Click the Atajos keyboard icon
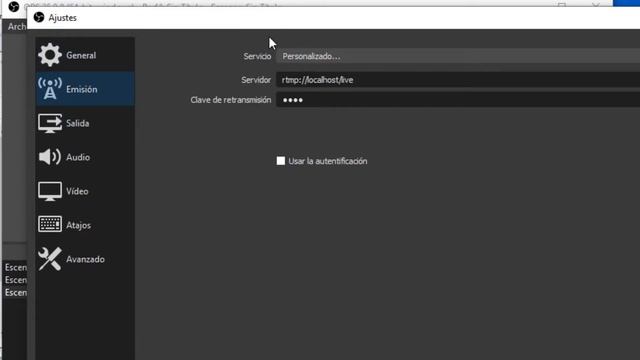640x360 pixels. [50, 224]
